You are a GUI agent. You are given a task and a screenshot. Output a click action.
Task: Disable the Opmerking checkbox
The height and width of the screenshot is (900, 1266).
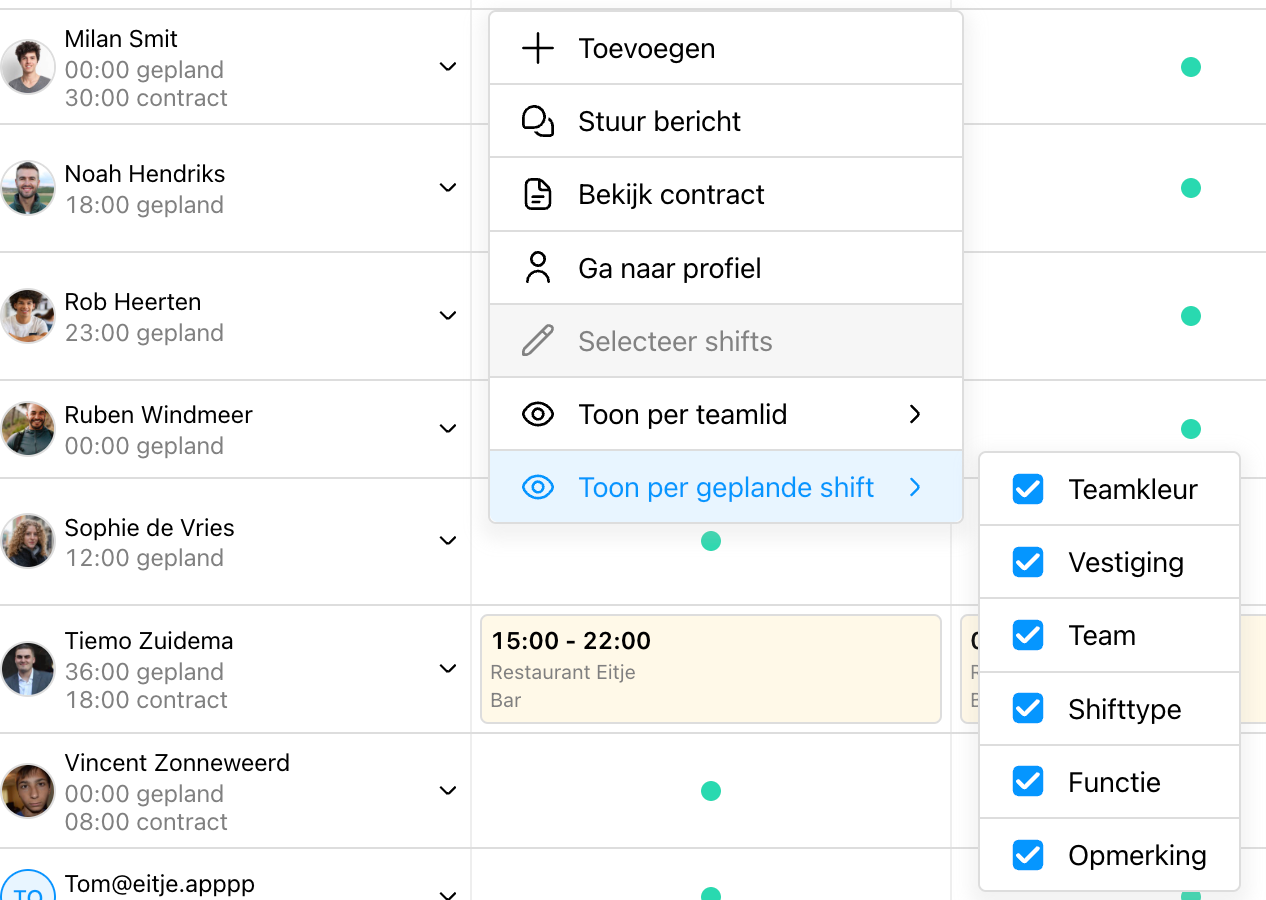[x=1028, y=855]
